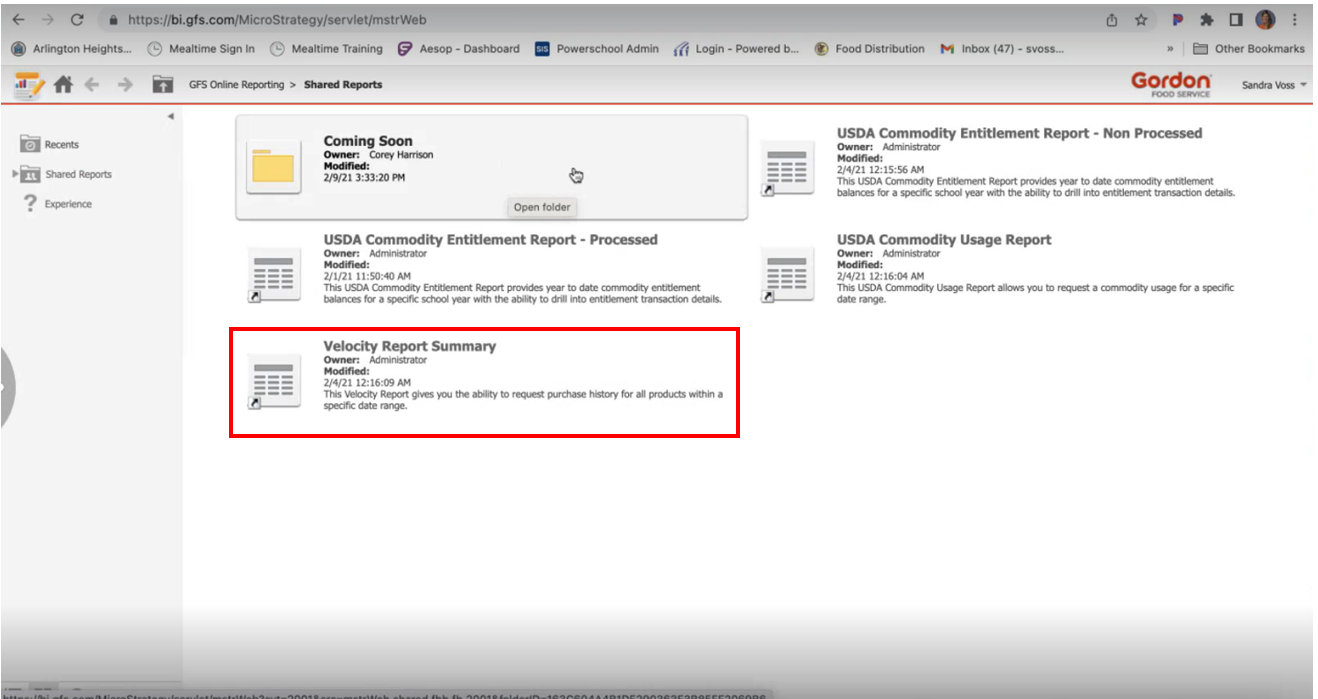Expand the Shared Reports tree arrow
This screenshot has height=699, width=1318.
[15, 173]
